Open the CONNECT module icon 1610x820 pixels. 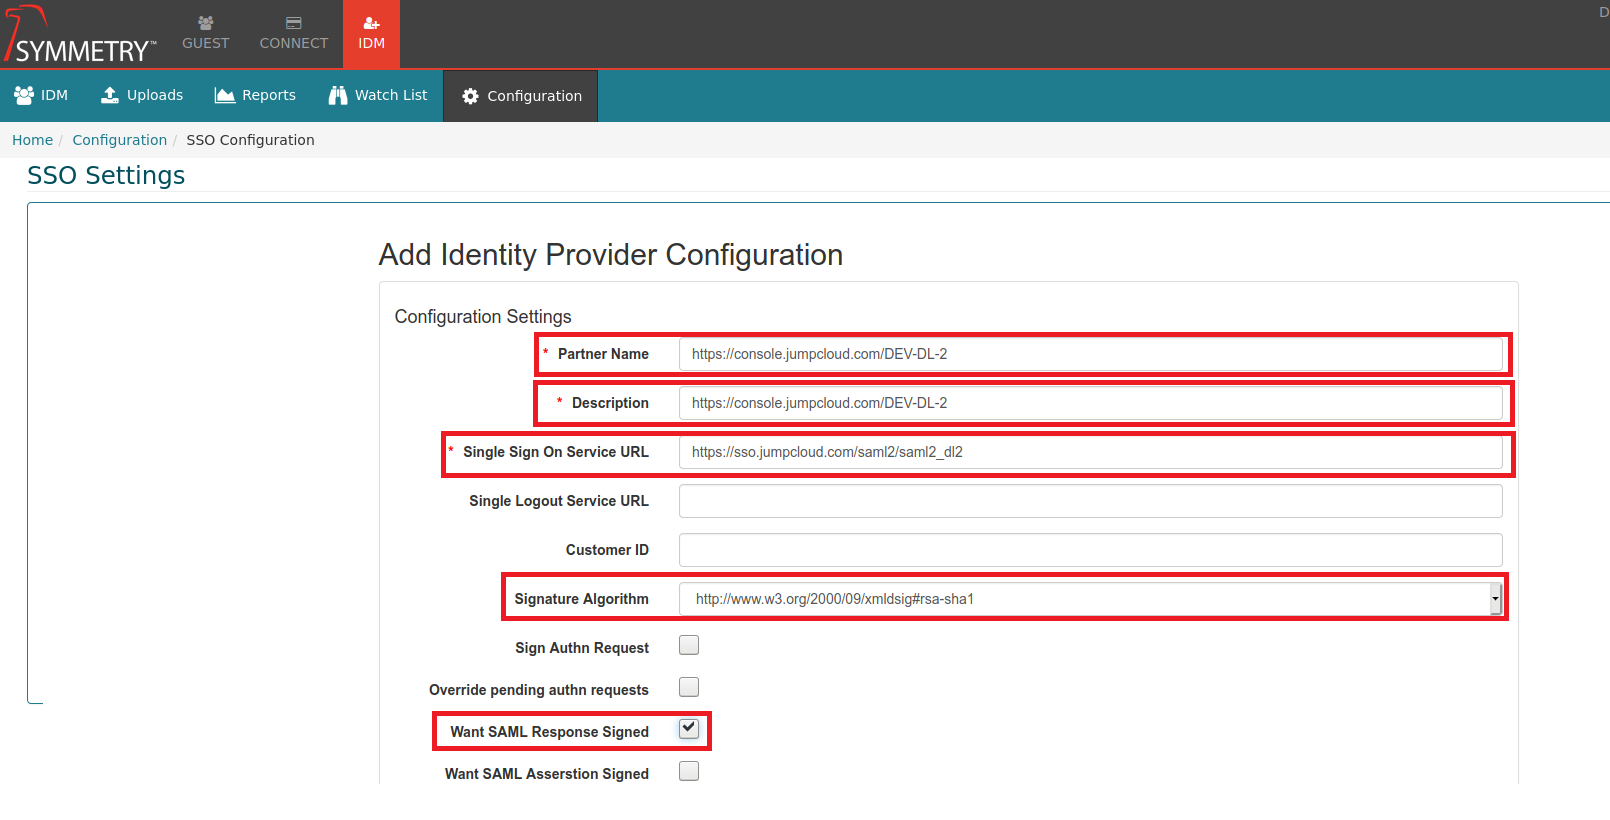(293, 23)
